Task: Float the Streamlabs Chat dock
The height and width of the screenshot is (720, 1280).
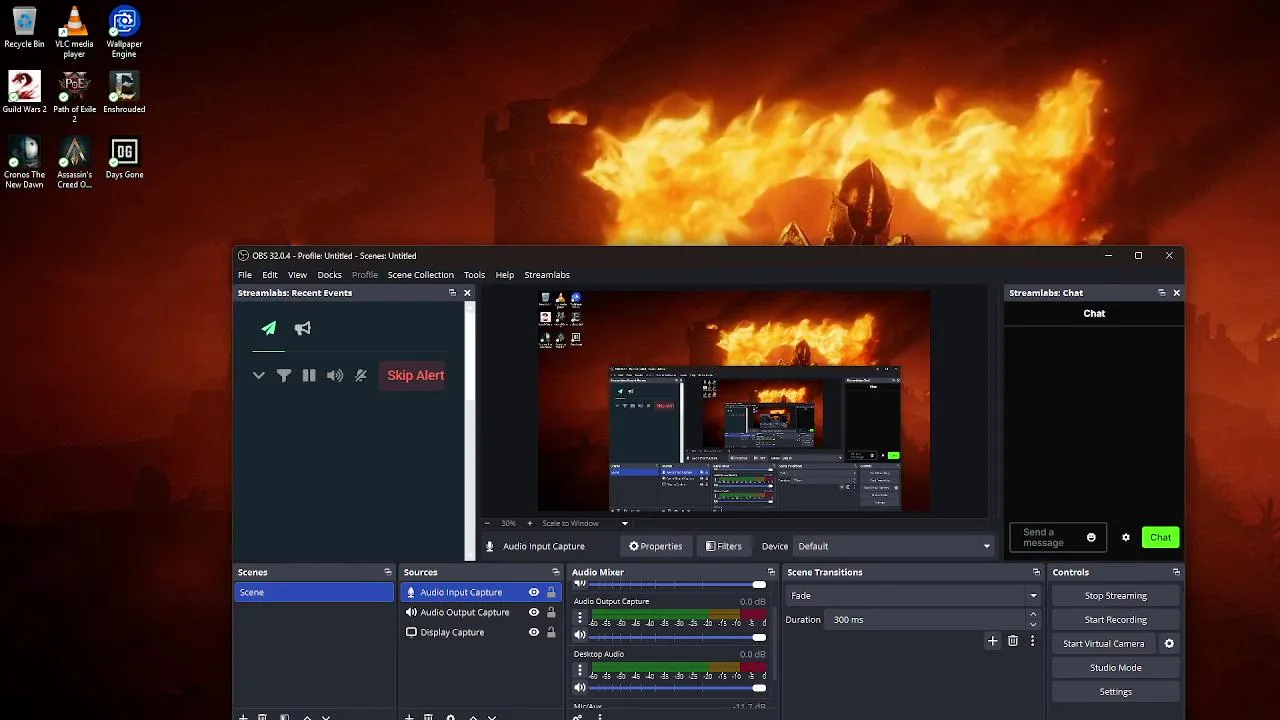Action: click(1161, 293)
